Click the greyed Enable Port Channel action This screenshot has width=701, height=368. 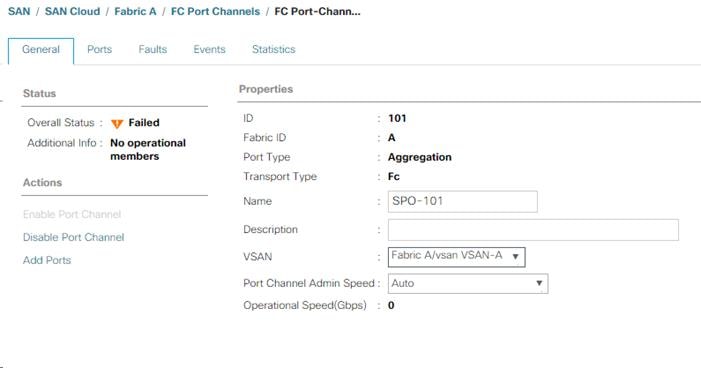pyautogui.click(x=72, y=214)
